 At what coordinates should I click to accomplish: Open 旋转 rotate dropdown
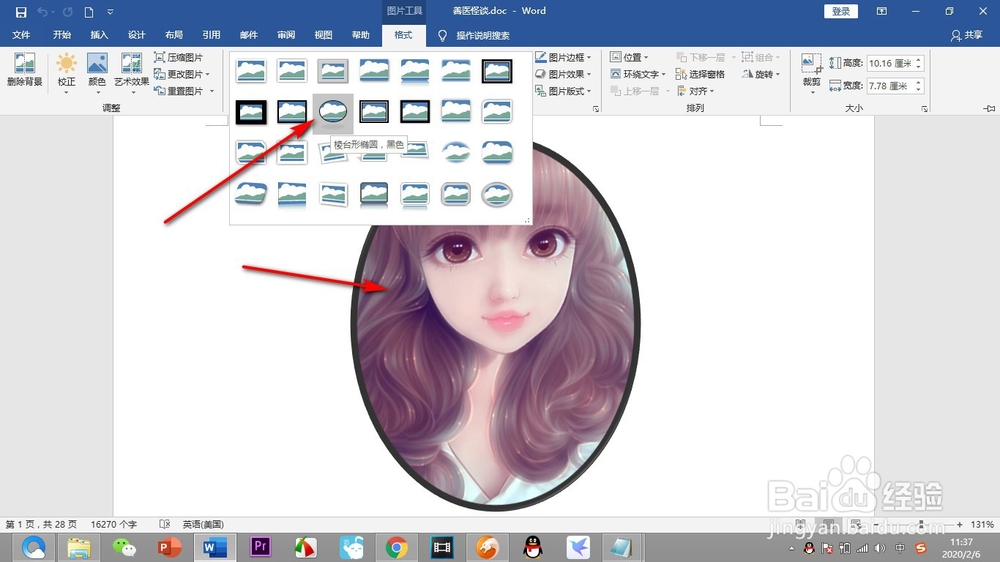tap(761, 74)
